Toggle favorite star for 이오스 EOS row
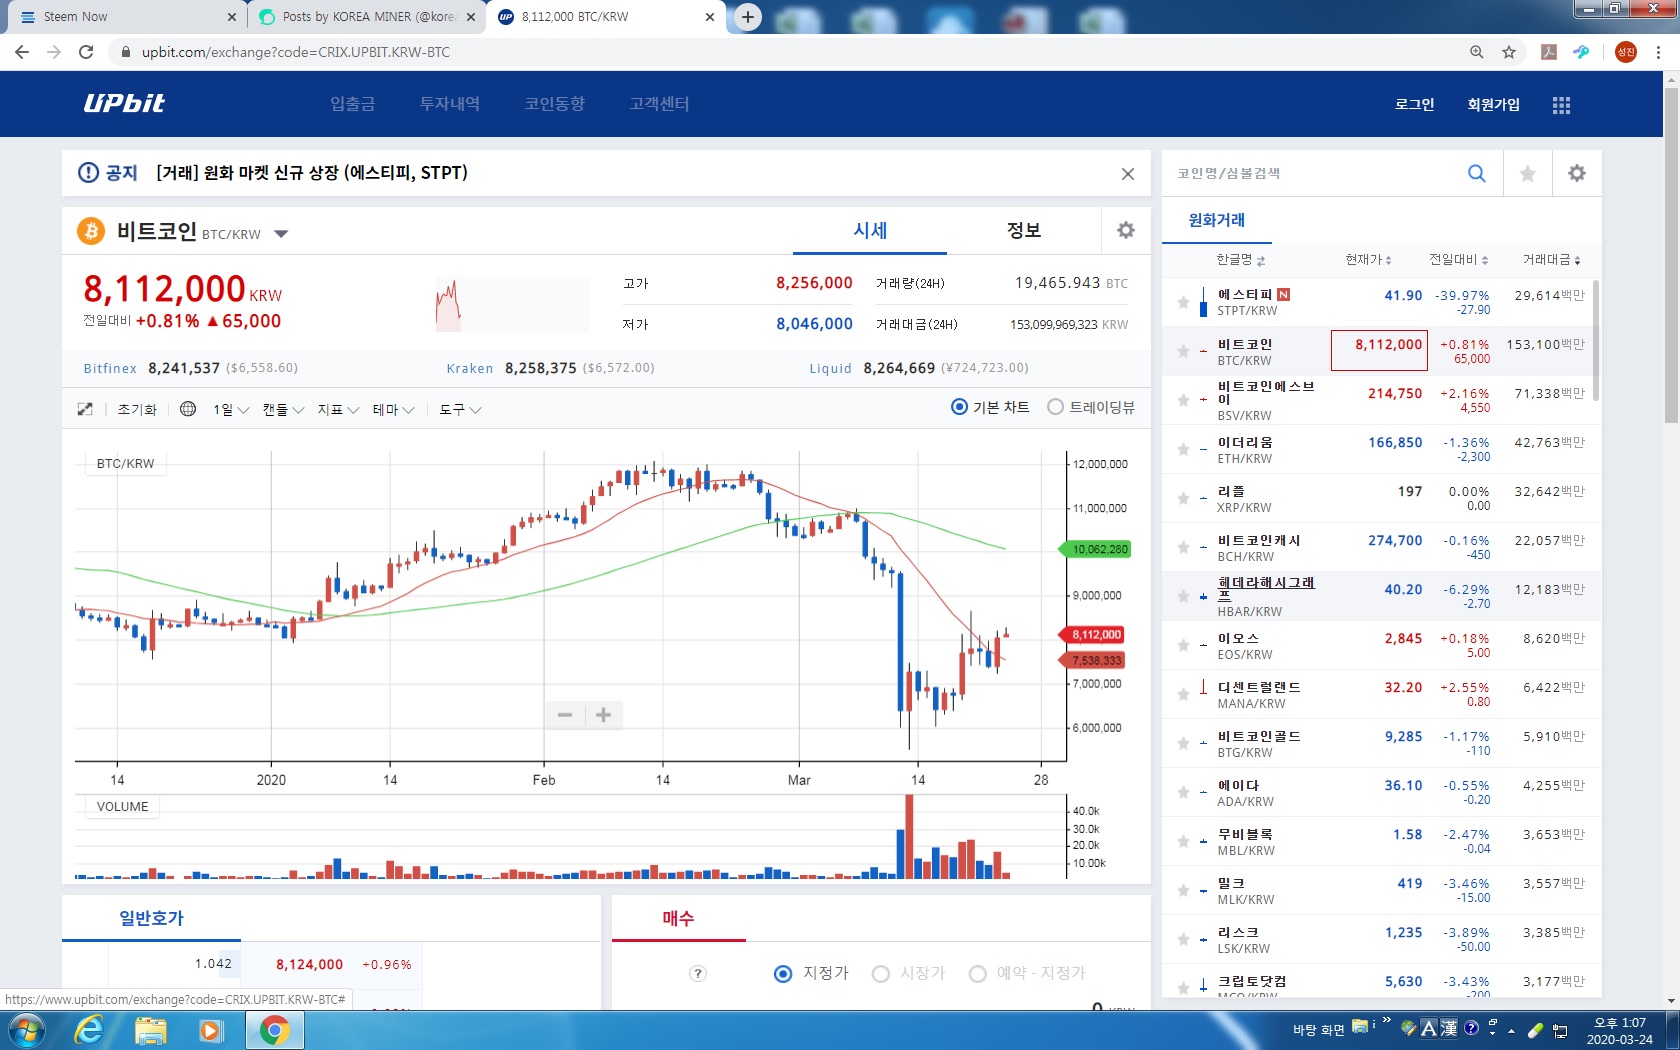 pos(1183,645)
